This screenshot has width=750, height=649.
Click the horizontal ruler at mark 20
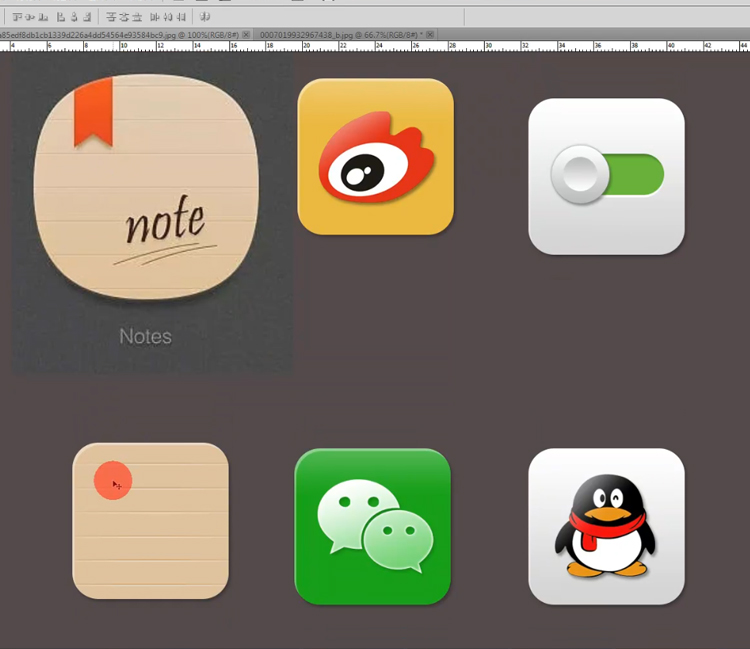307,46
